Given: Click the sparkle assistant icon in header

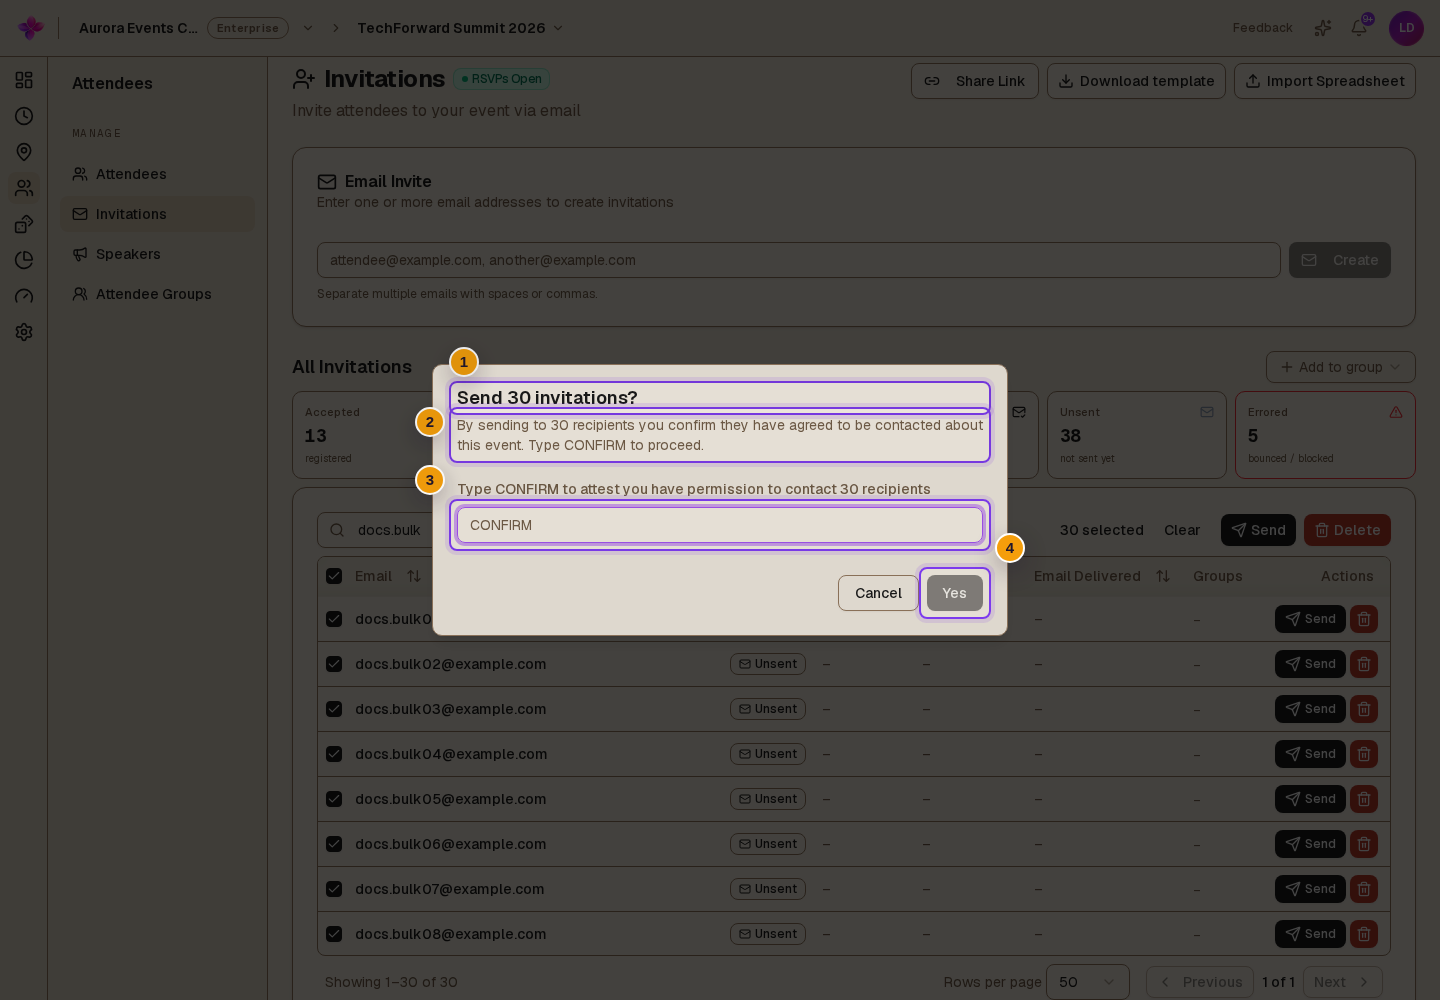Looking at the screenshot, I should tap(1323, 28).
